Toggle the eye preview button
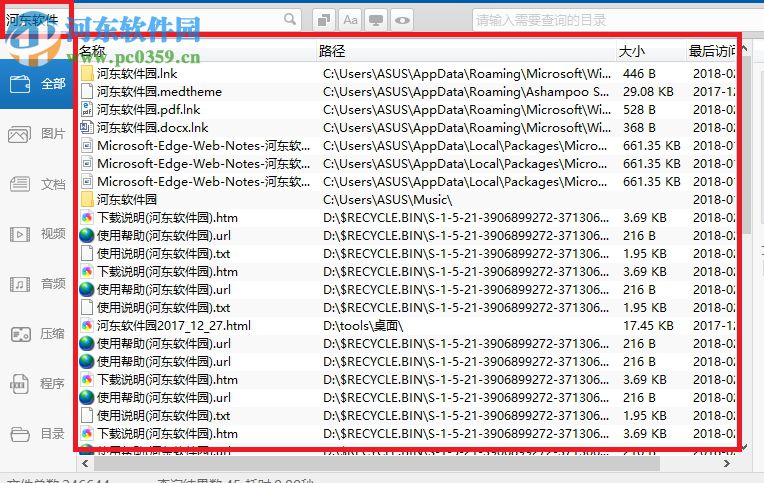Viewport: 764px width, 483px height. tap(402, 20)
